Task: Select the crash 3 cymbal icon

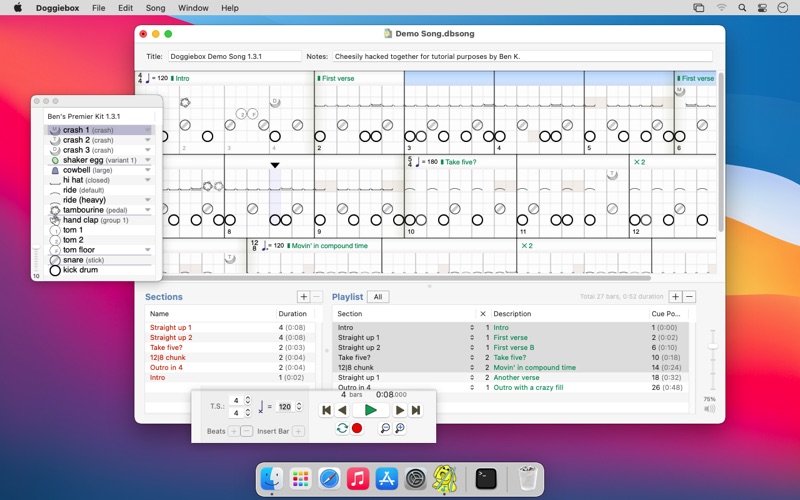Action: 55,150
